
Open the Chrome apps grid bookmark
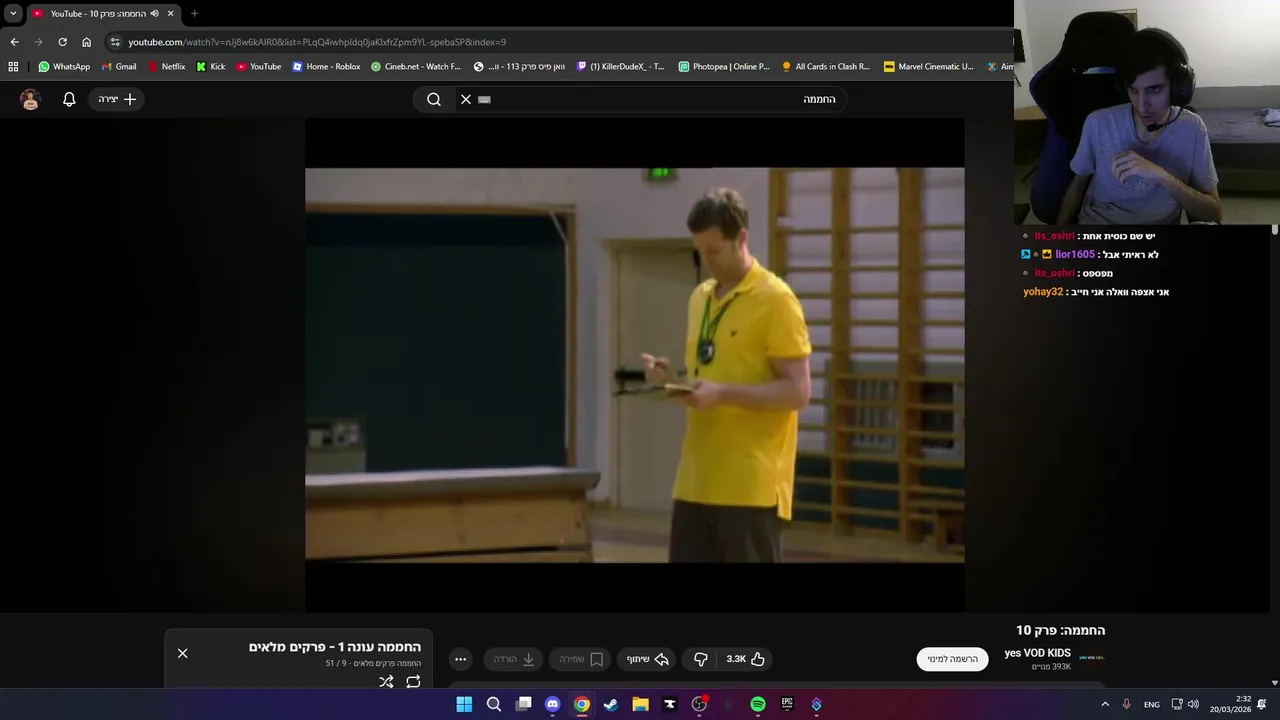(x=13, y=67)
